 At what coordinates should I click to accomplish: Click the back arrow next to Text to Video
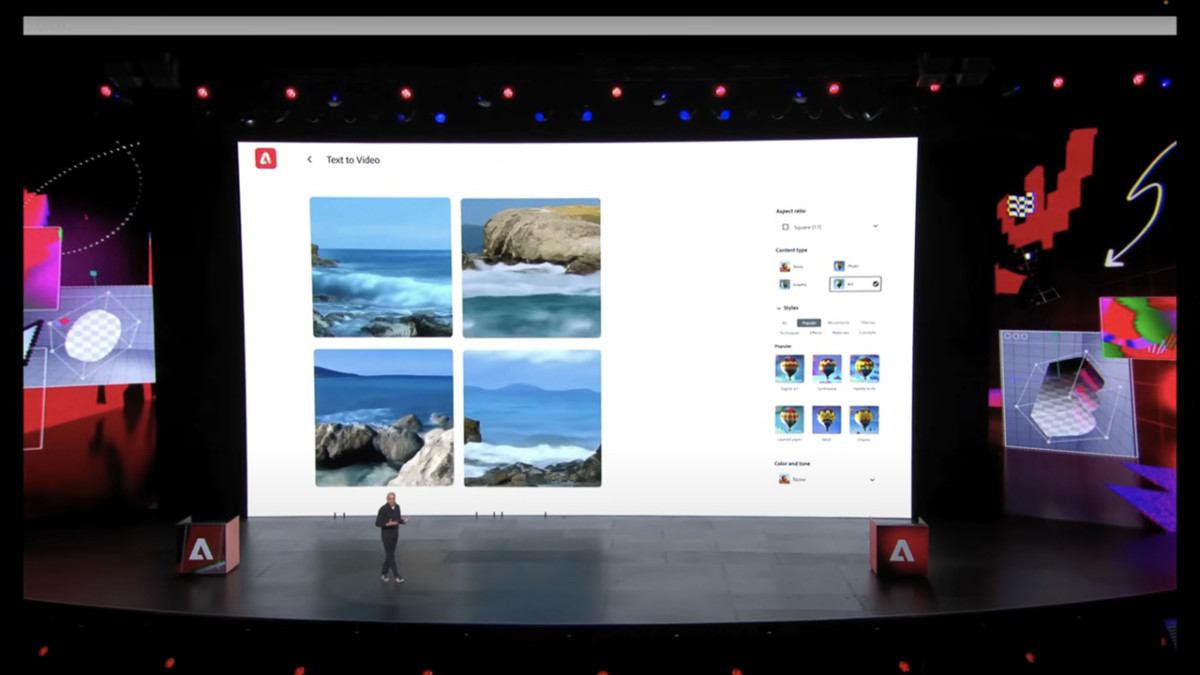click(308, 159)
